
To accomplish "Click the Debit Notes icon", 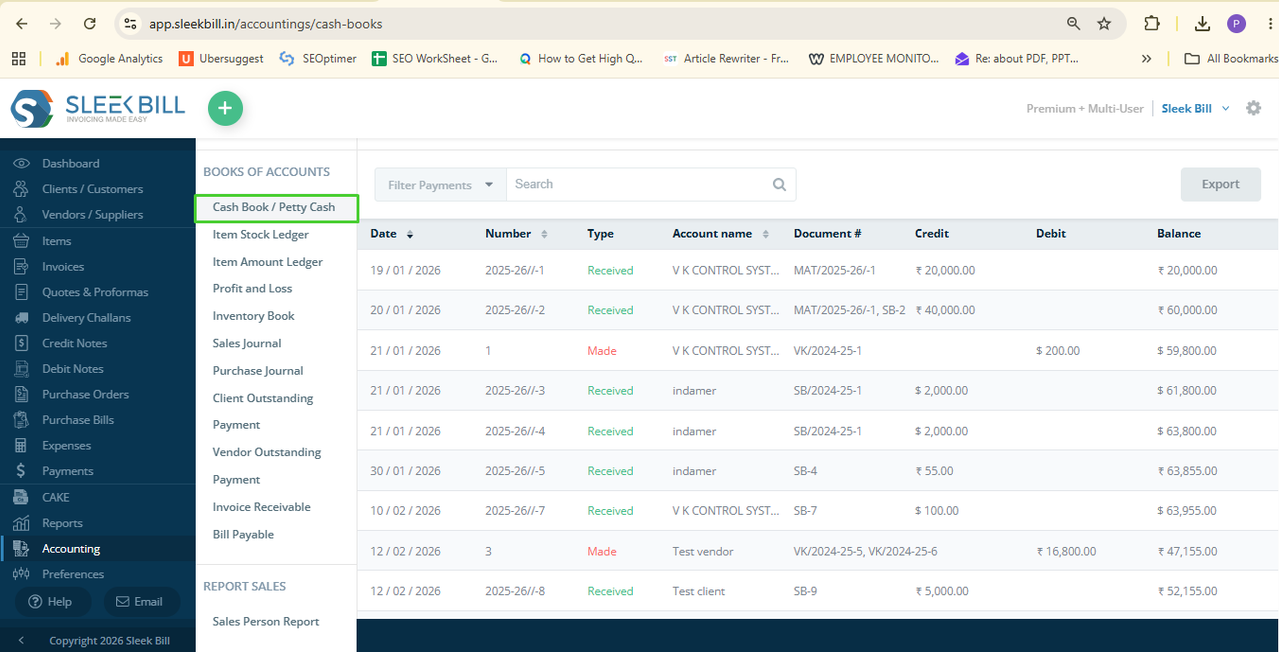I will coord(21,369).
